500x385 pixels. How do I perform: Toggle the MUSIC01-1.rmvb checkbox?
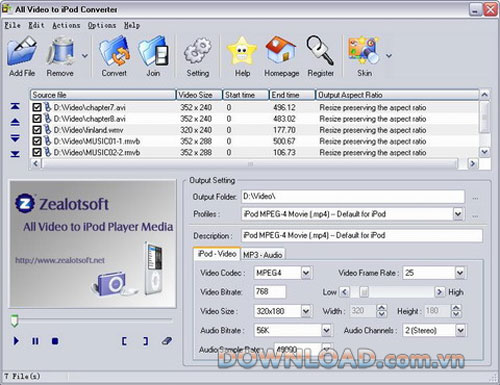point(37,141)
